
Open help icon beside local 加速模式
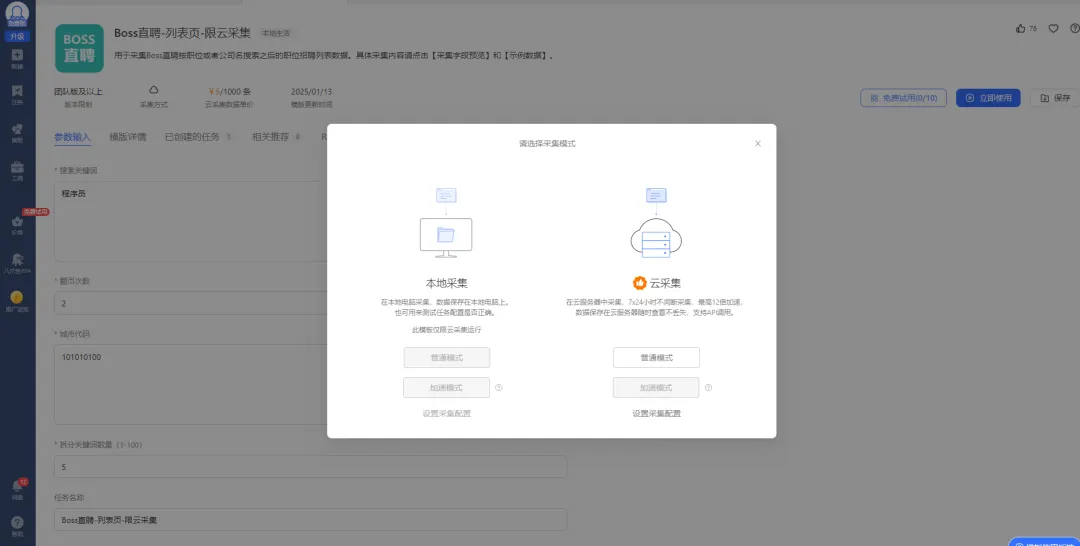498,388
